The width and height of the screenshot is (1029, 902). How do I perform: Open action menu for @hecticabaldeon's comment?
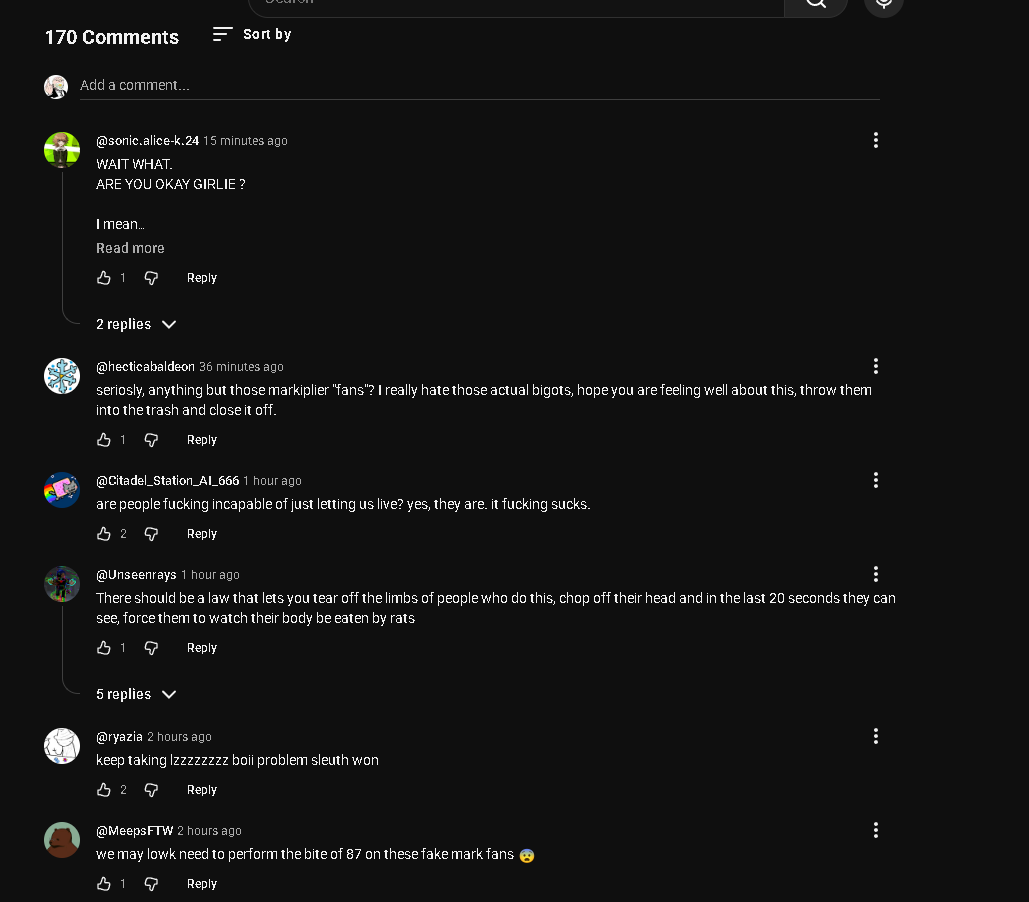coord(875,366)
